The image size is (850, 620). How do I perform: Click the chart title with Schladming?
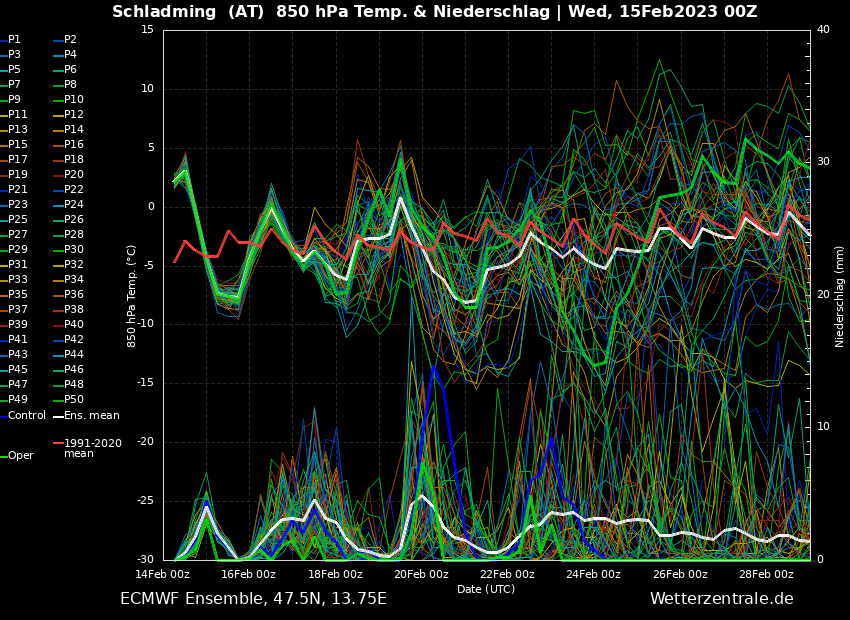point(434,12)
